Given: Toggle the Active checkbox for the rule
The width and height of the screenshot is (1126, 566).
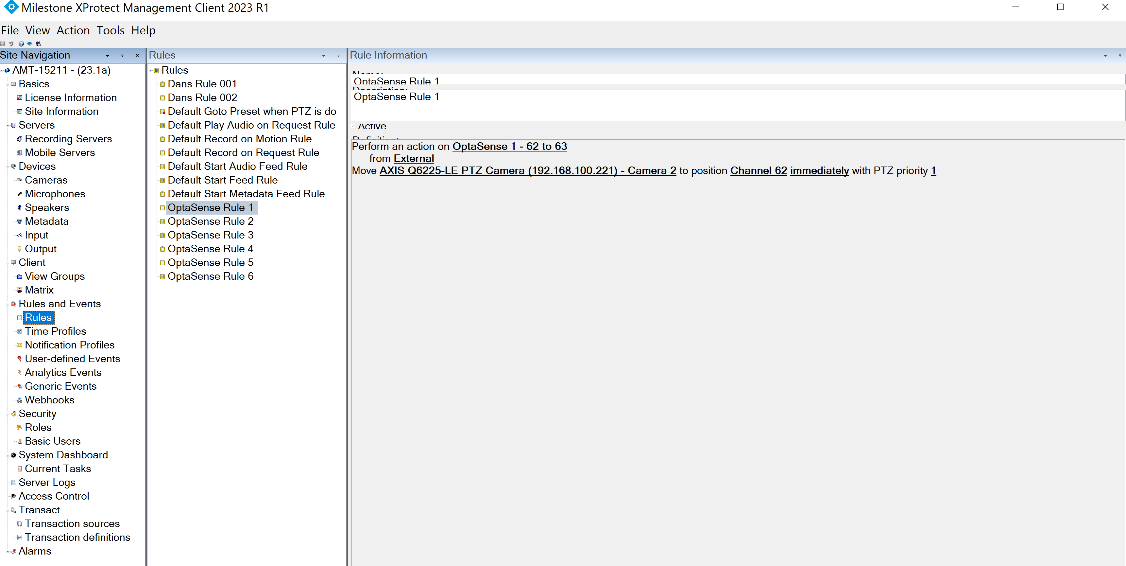Looking at the screenshot, I should pyautogui.click(x=355, y=127).
